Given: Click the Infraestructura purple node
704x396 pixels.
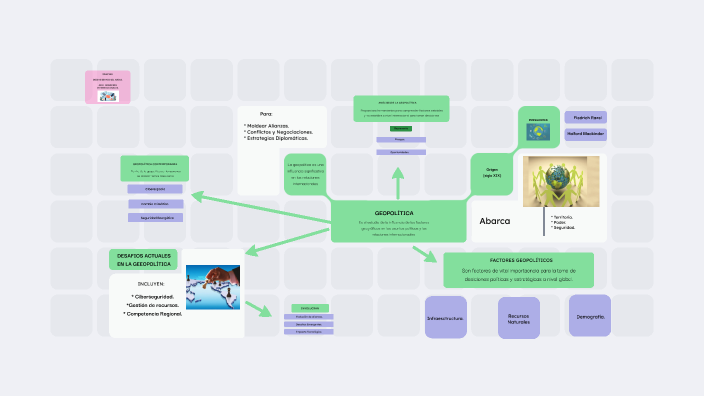Looking at the screenshot, I should point(445,317).
